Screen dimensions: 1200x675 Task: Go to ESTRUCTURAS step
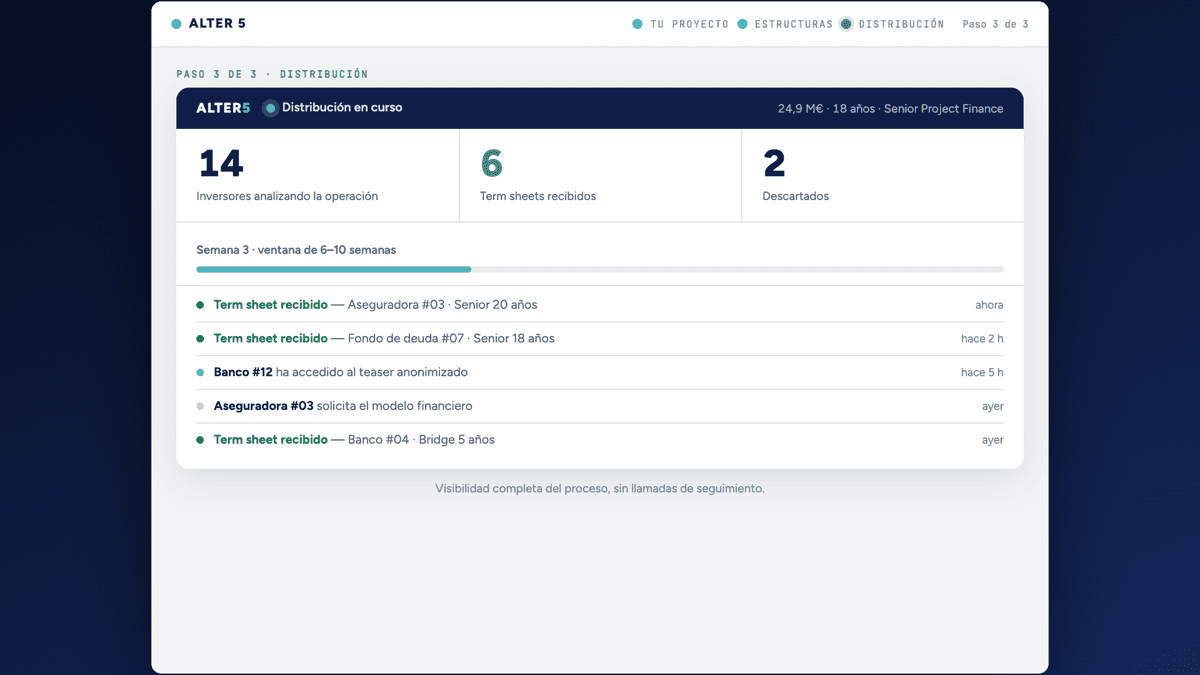pos(794,24)
